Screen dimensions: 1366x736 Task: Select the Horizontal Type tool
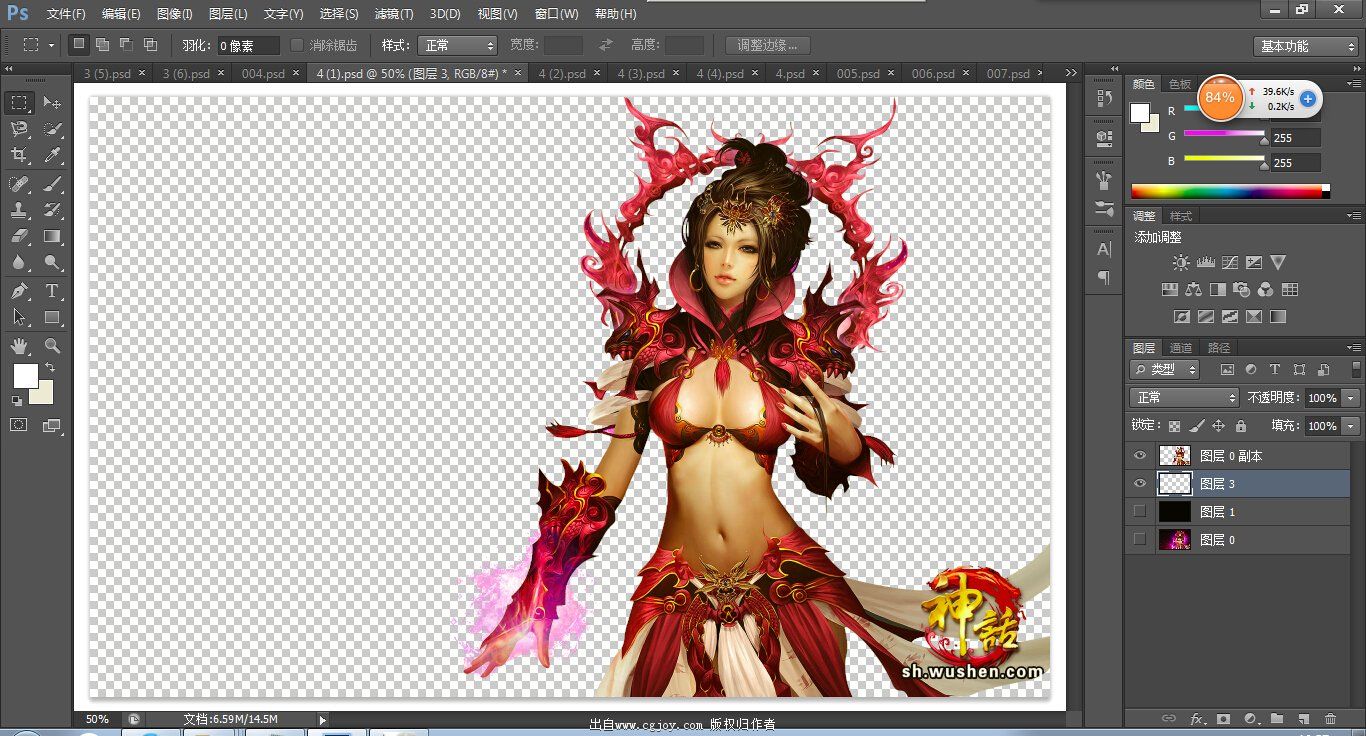click(x=52, y=291)
